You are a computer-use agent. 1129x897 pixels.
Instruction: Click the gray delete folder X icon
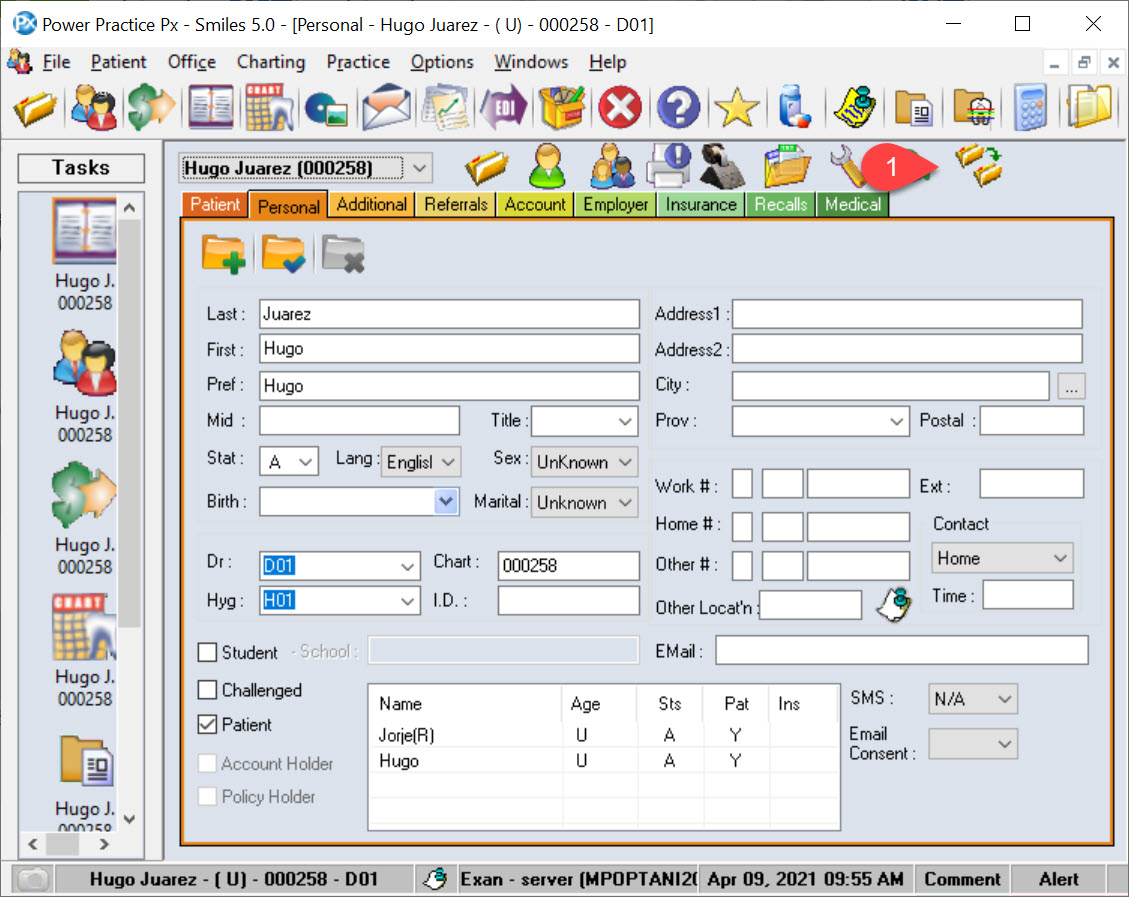pyautogui.click(x=343, y=254)
